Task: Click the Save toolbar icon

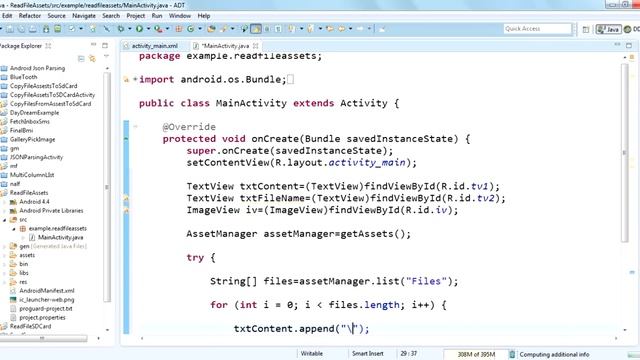Action: pyautogui.click(x=9, y=29)
